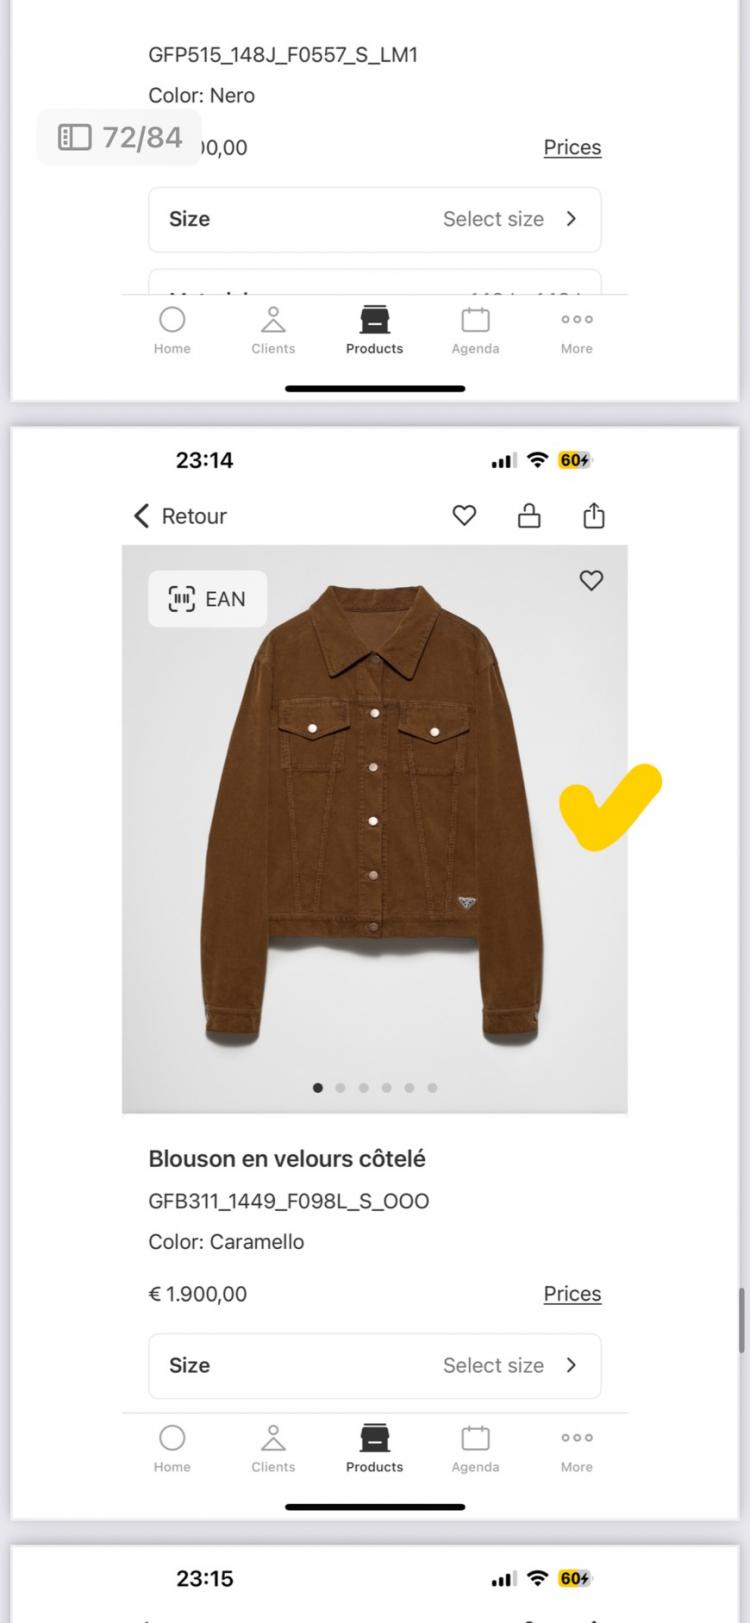Tap the lock icon in header

[x=529, y=516]
